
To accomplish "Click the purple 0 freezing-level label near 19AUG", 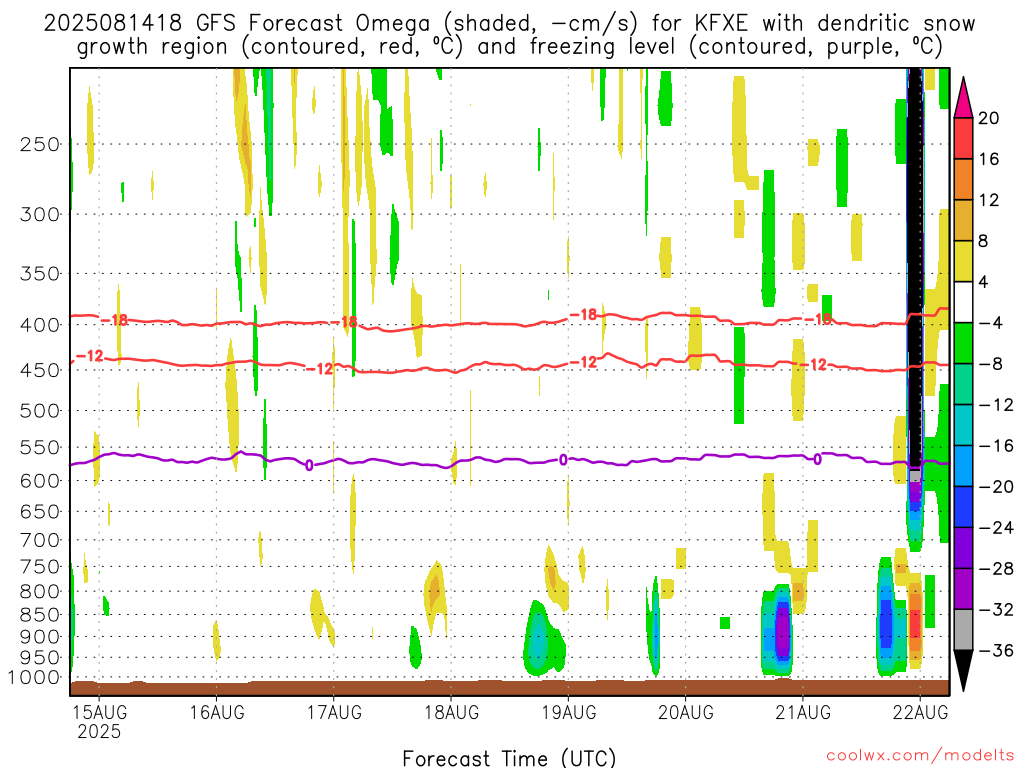I will coord(563,460).
